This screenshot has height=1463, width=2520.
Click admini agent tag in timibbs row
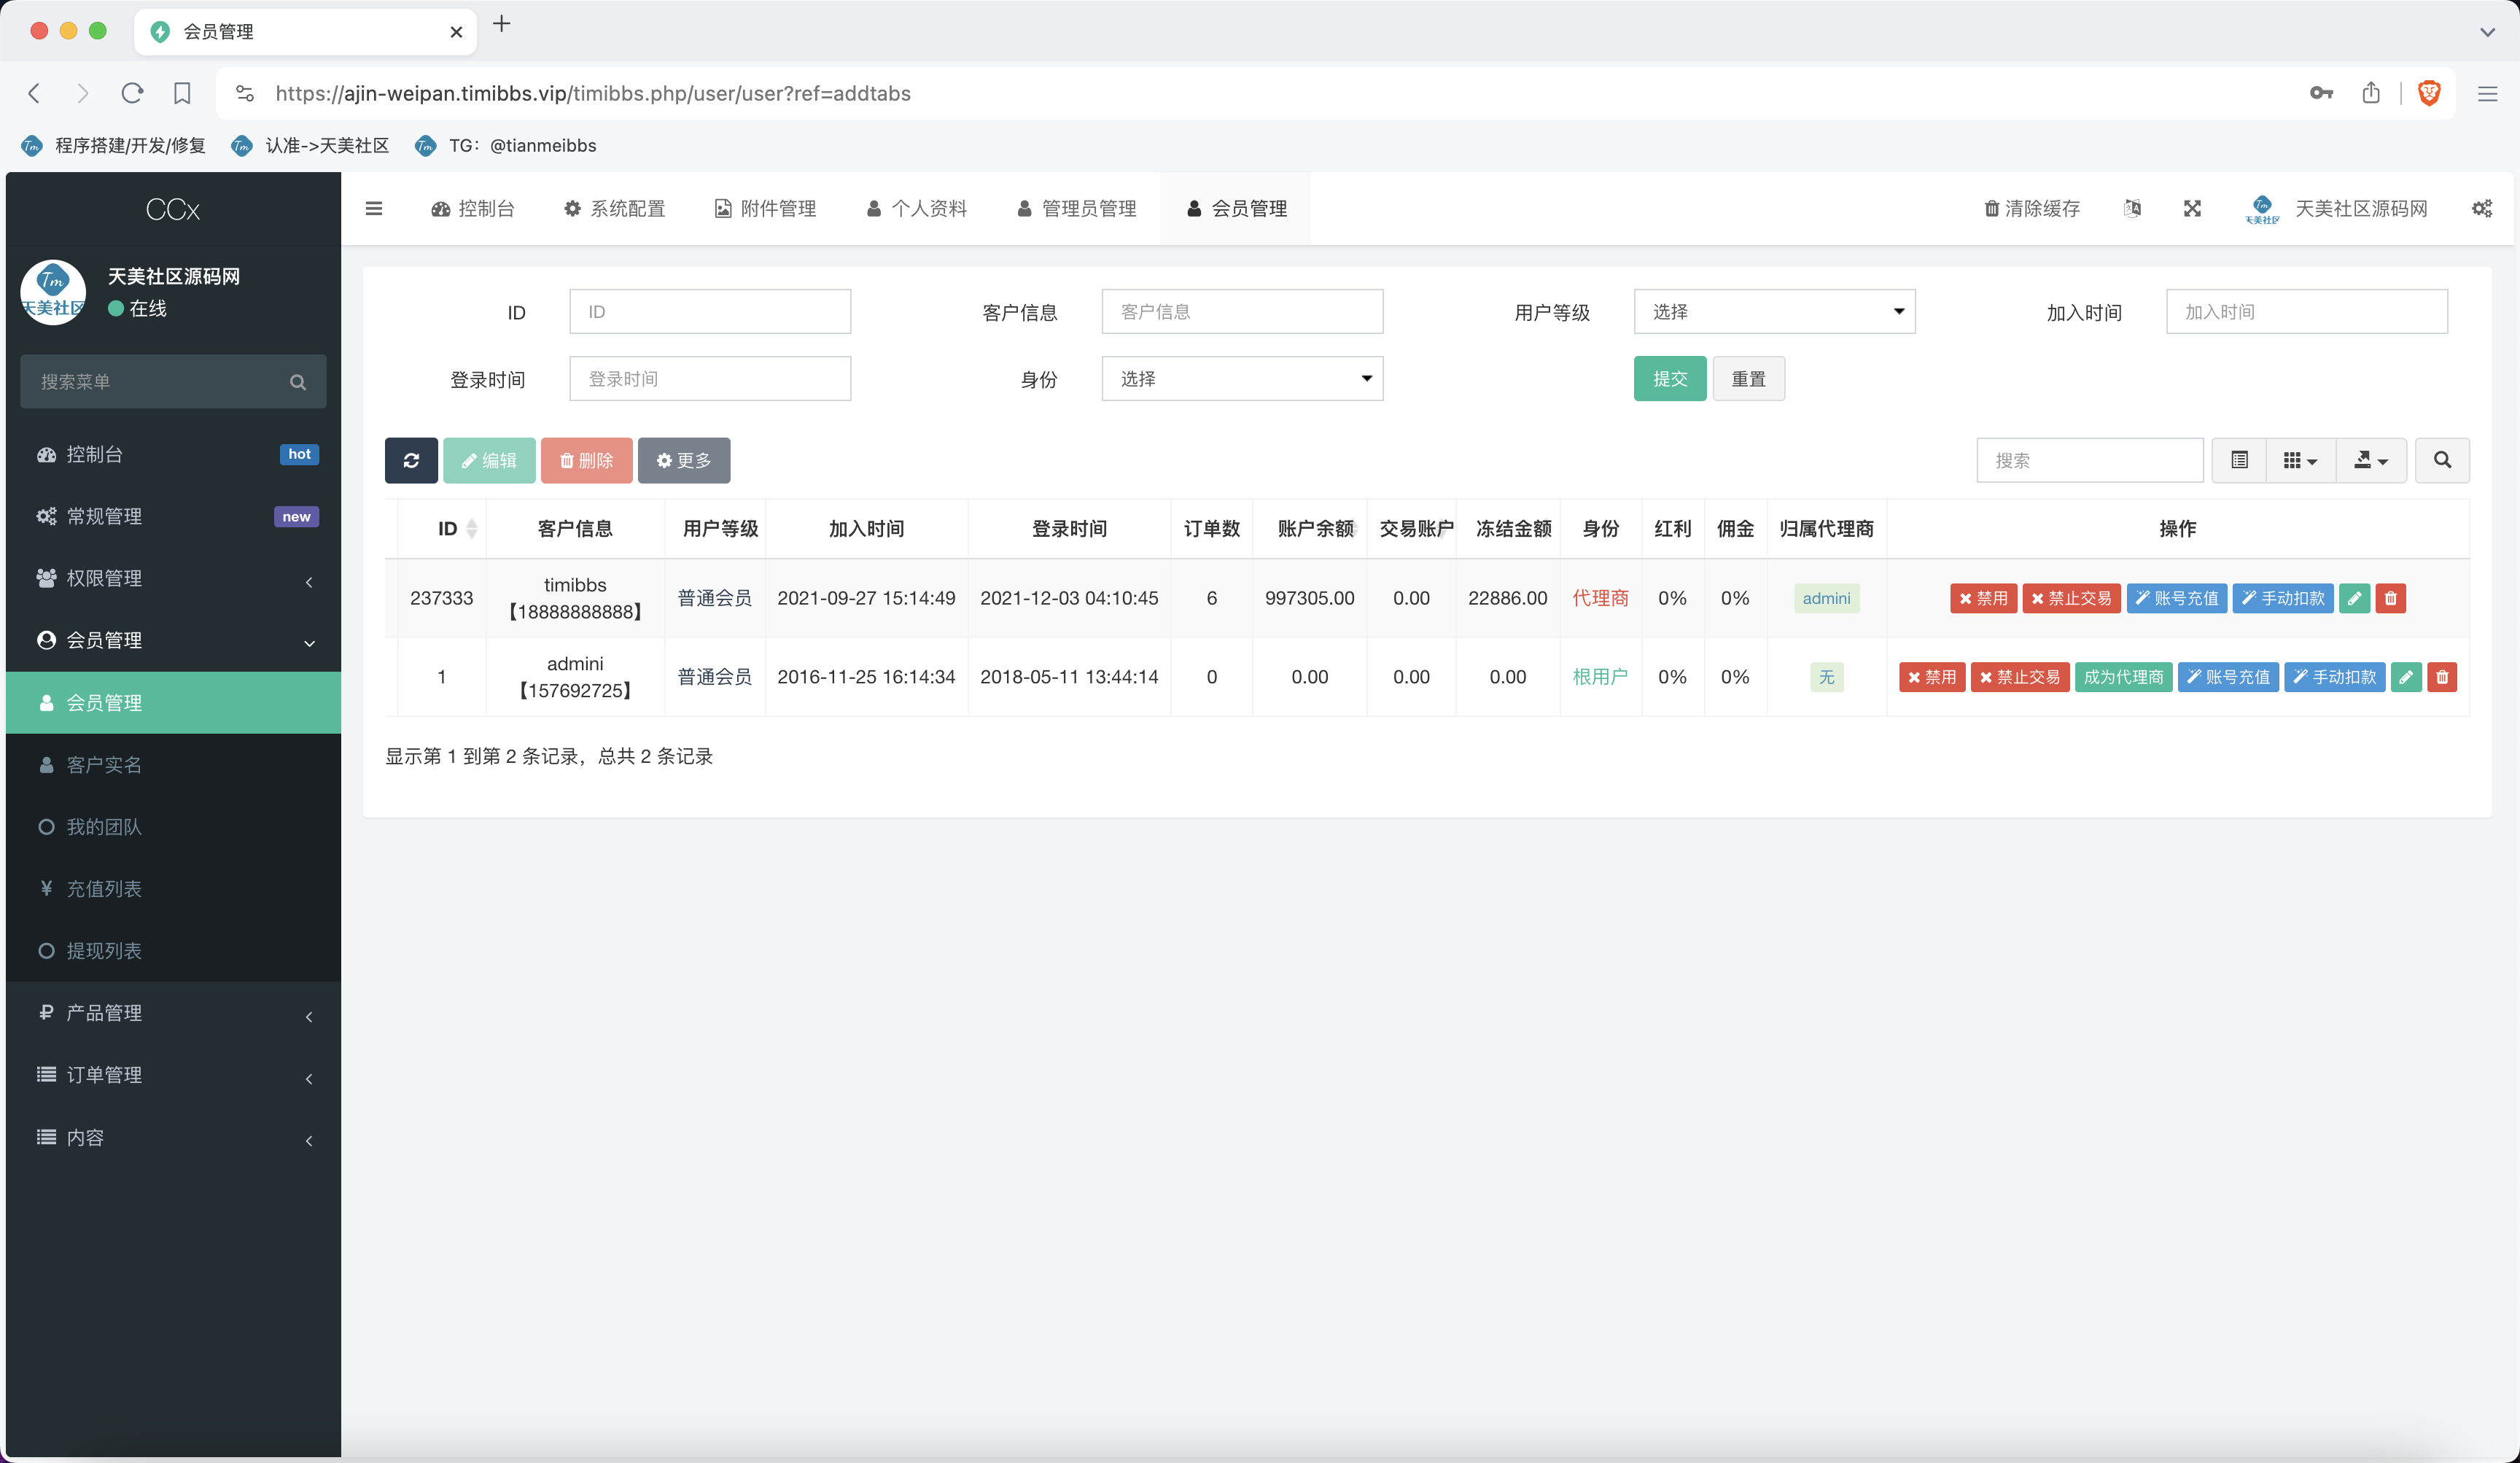coord(1826,598)
